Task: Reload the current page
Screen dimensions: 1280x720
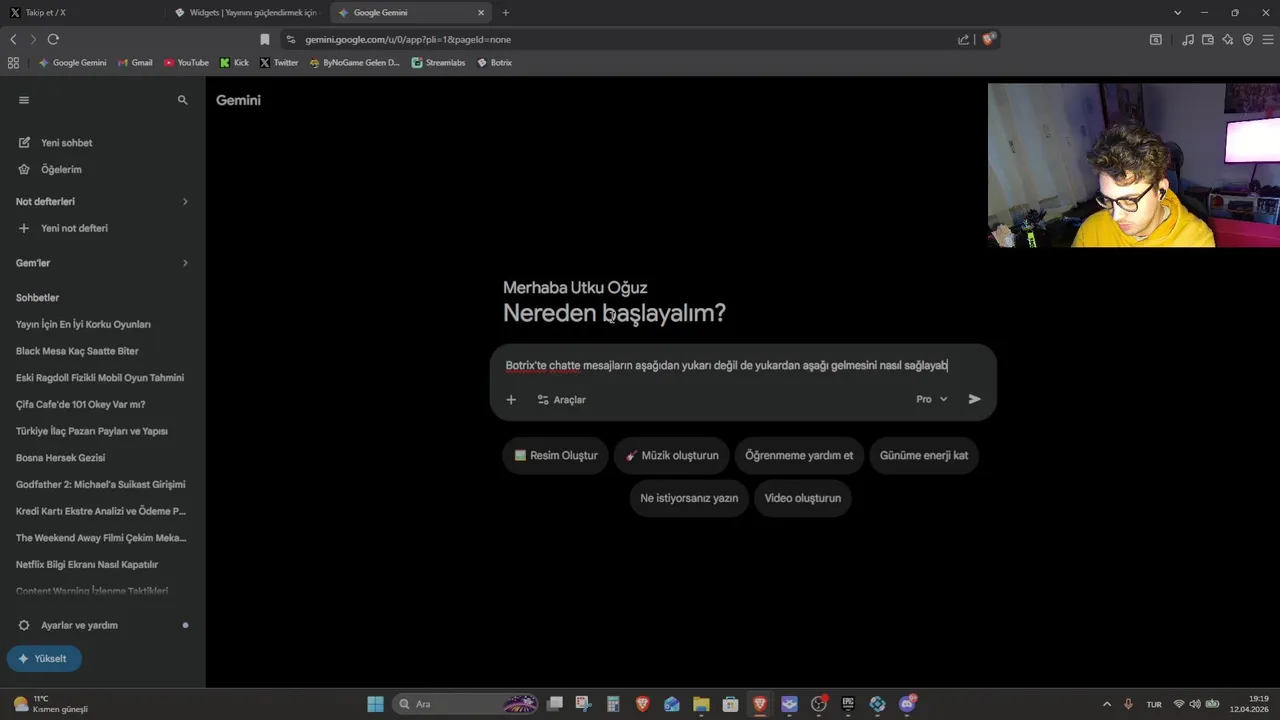Action: coord(53,39)
